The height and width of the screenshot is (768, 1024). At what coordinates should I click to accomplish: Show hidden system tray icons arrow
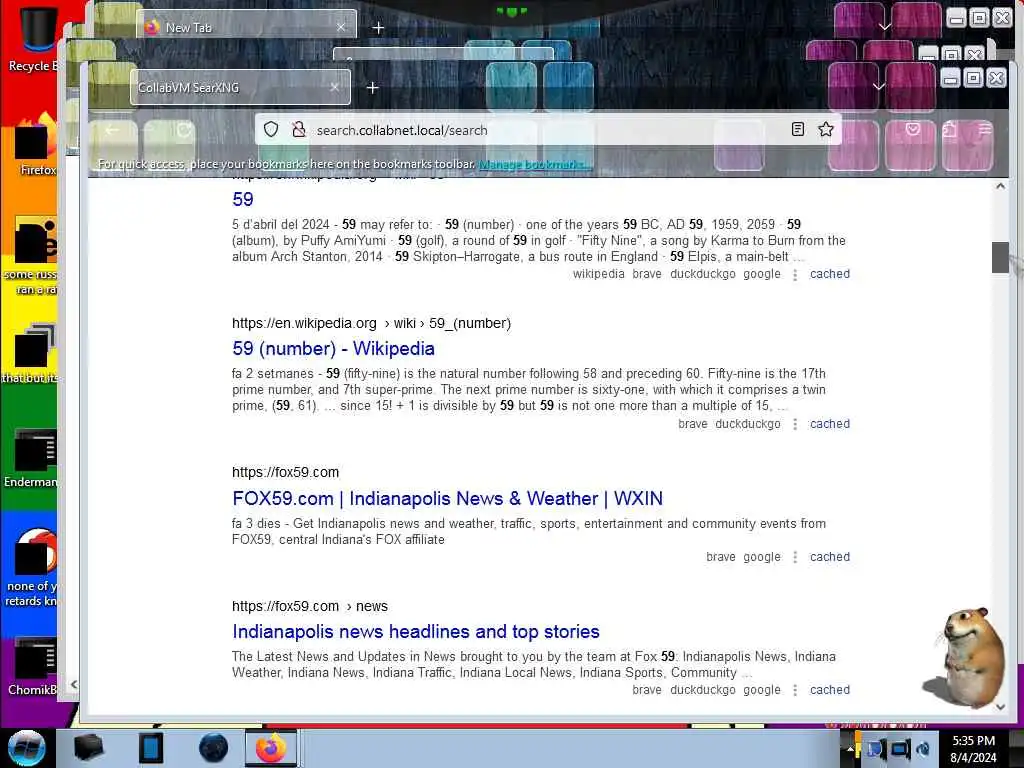tap(850, 749)
